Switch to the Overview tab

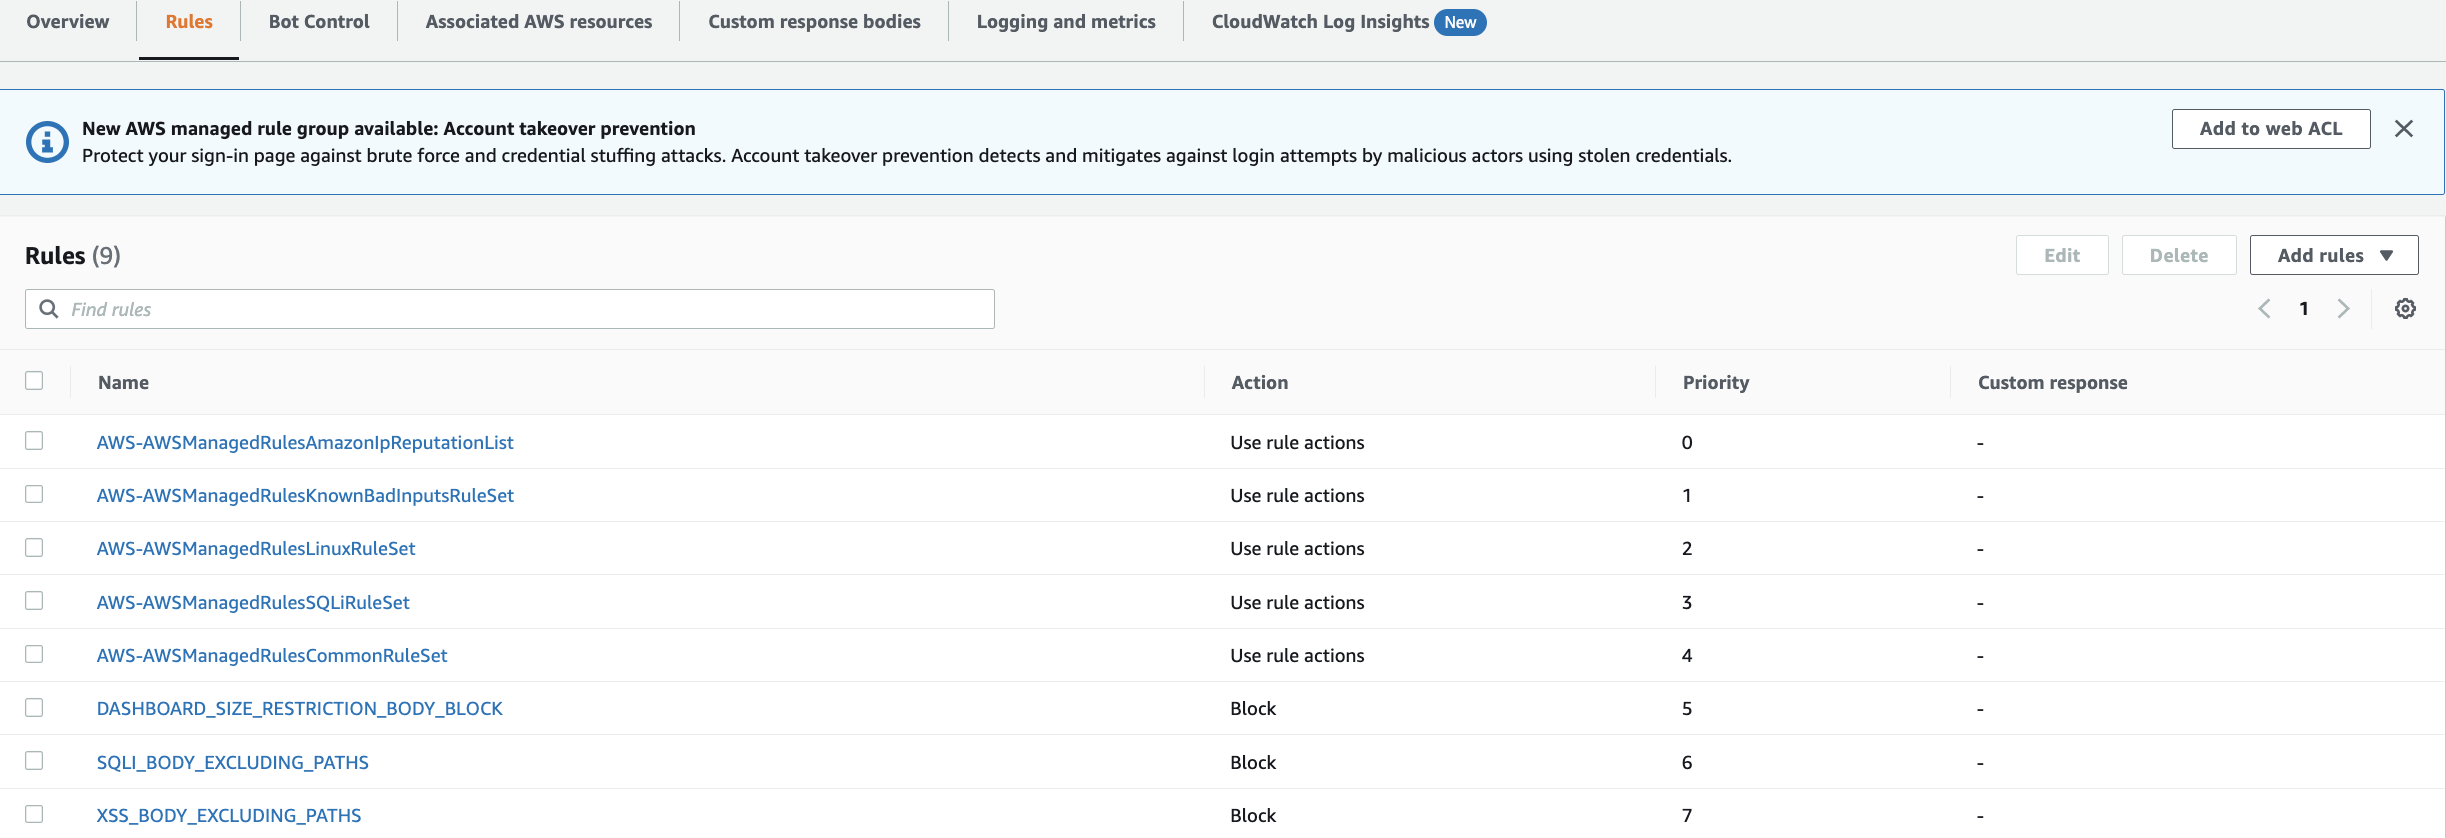pos(68,22)
